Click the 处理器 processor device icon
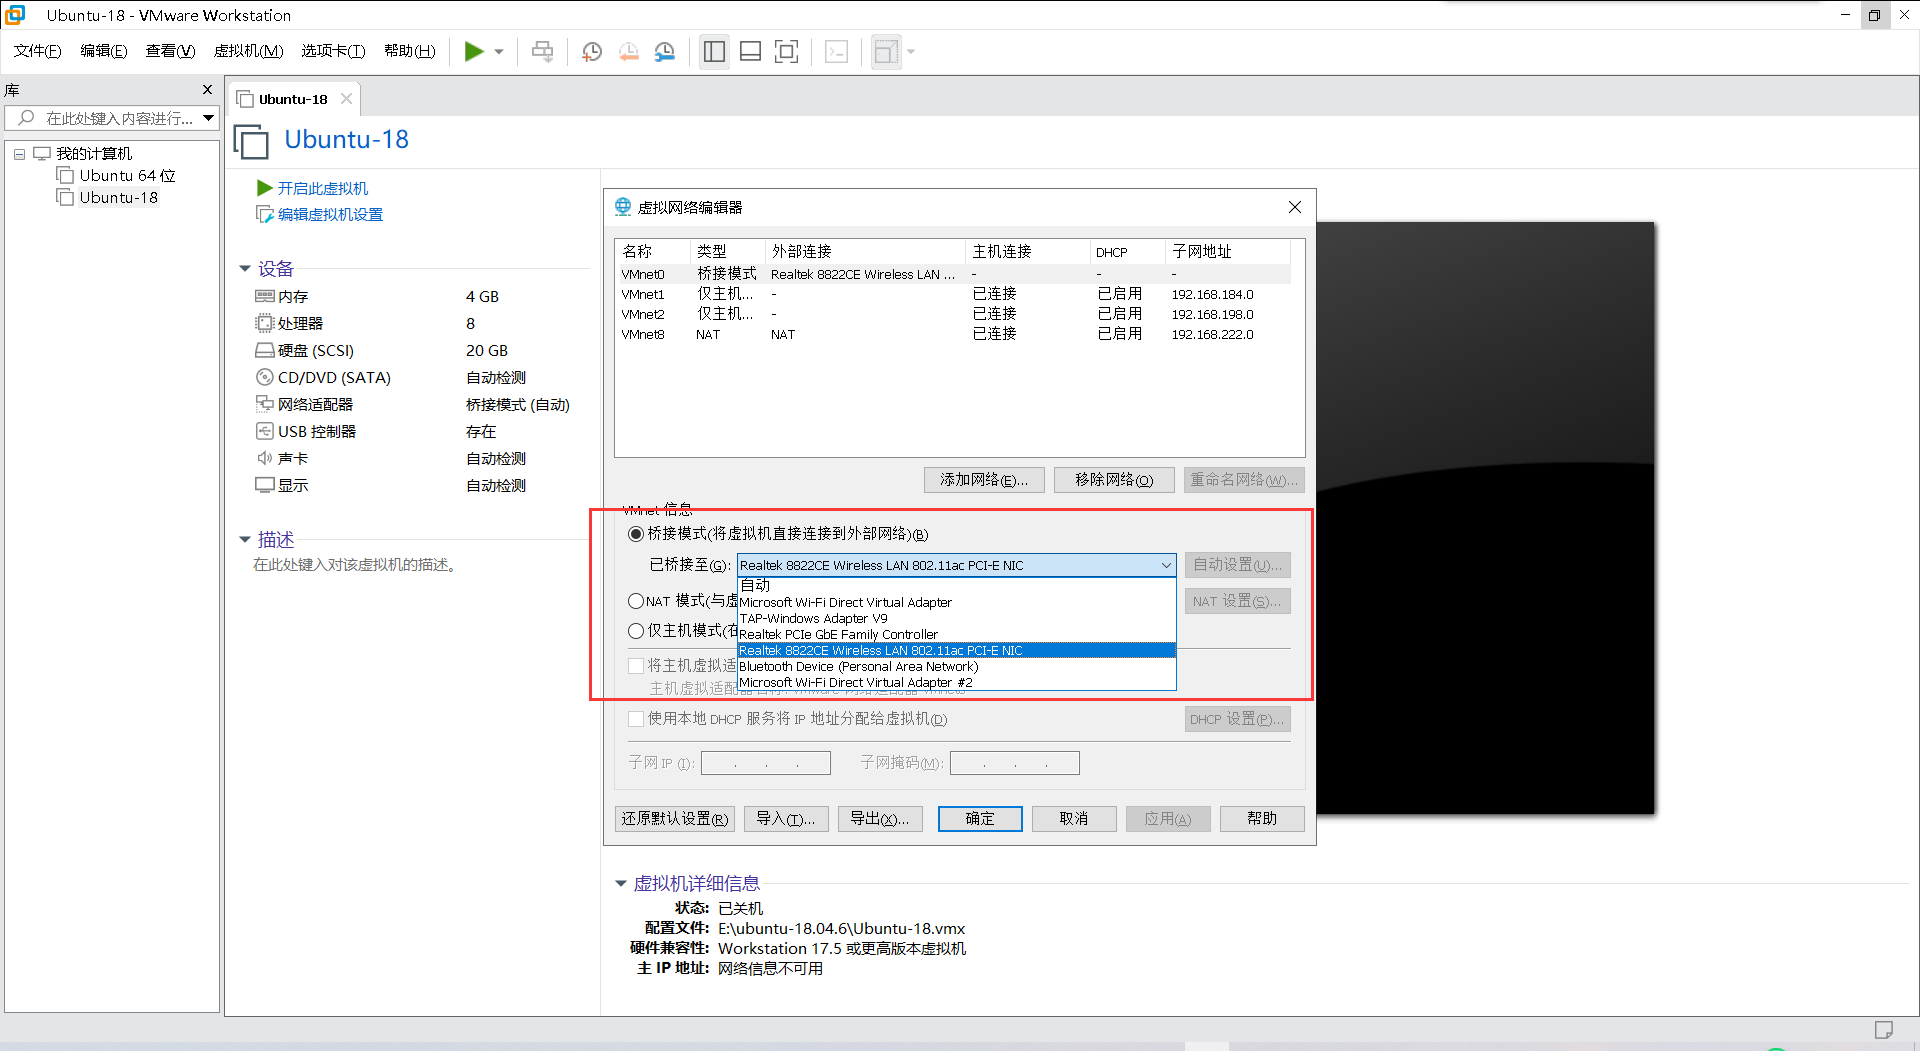 pos(265,323)
